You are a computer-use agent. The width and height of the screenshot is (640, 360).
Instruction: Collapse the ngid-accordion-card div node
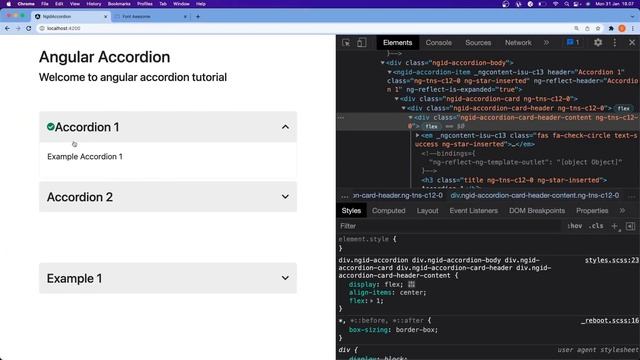pyautogui.click(x=396, y=99)
